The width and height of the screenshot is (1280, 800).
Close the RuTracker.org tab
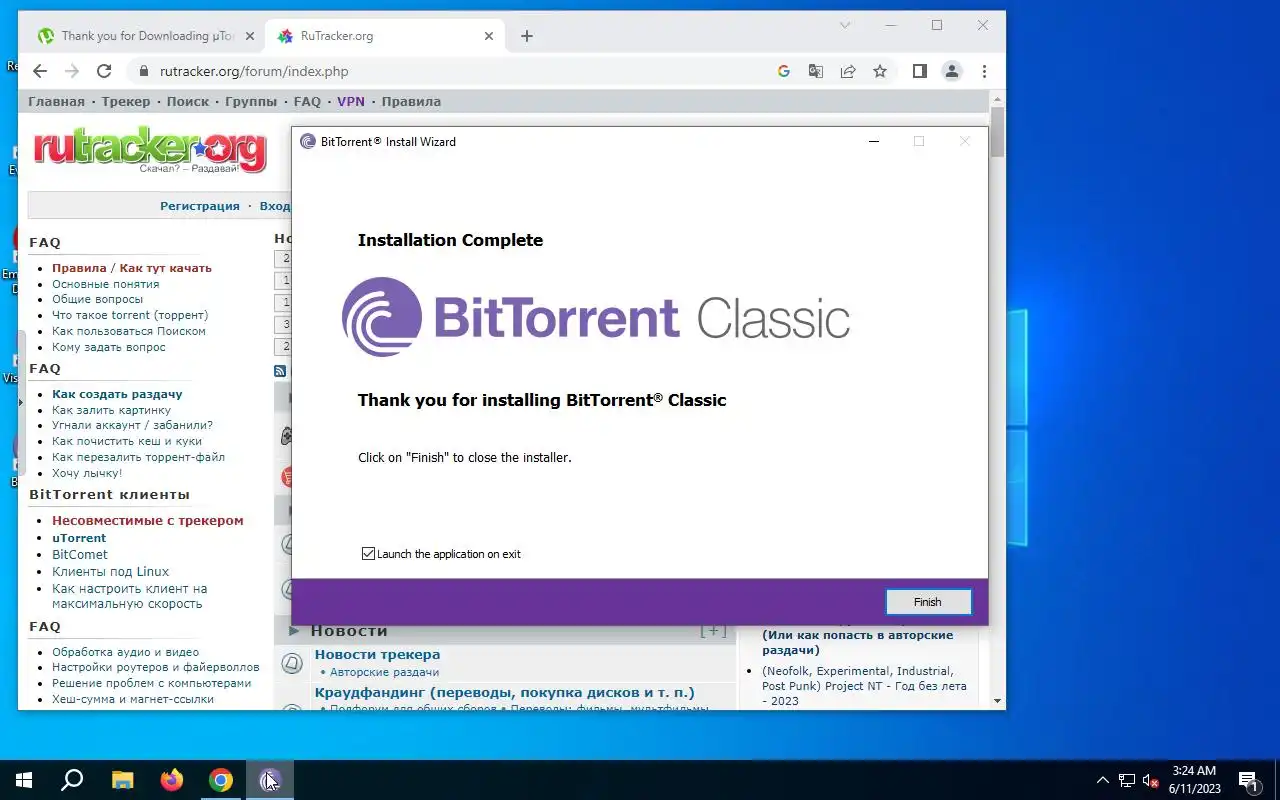click(489, 36)
